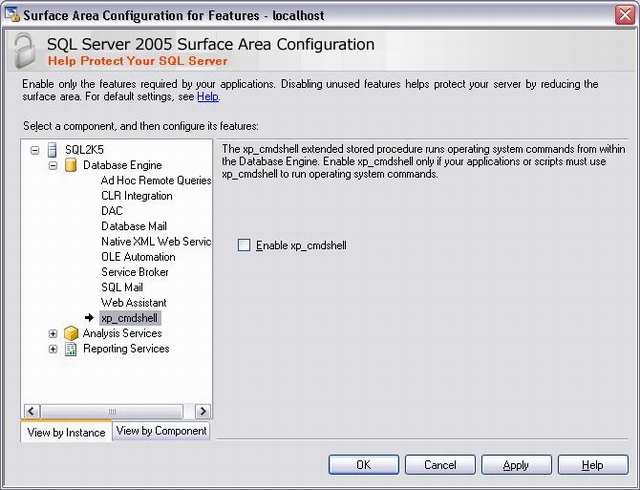Select CLR Integration in the tree
Viewport: 640px width, 490px height.
pyautogui.click(x=137, y=196)
